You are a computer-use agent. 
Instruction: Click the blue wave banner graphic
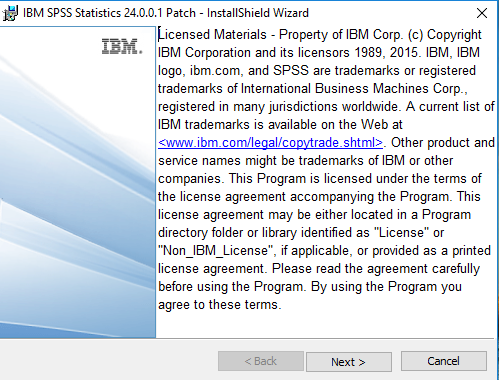[78, 200]
